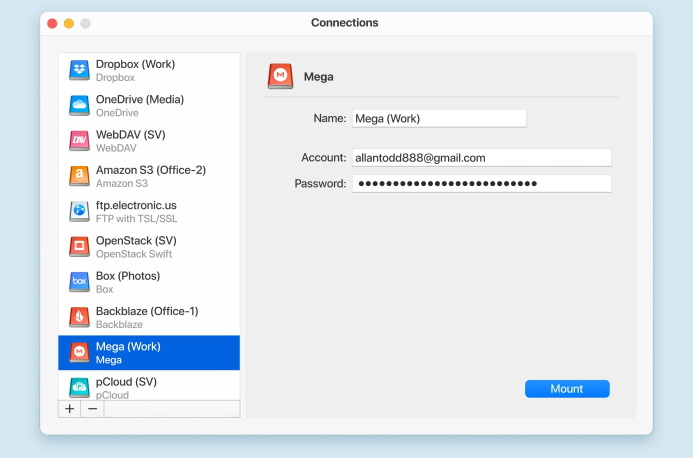Select the Dropbox (Work) row text
Viewport: 693px width, 458px height.
click(135, 64)
